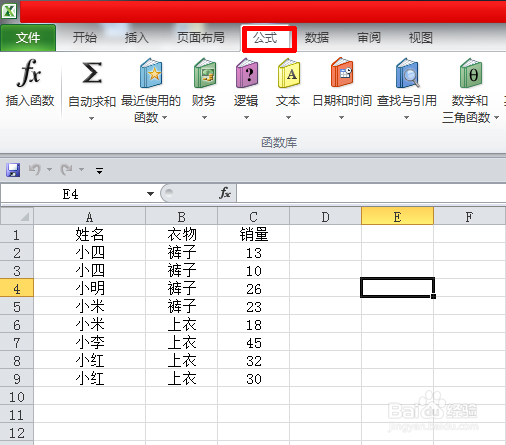Image resolution: width=506 pixels, height=445 pixels.
Task: Click the cell containing 姓名
Action: click(89, 235)
